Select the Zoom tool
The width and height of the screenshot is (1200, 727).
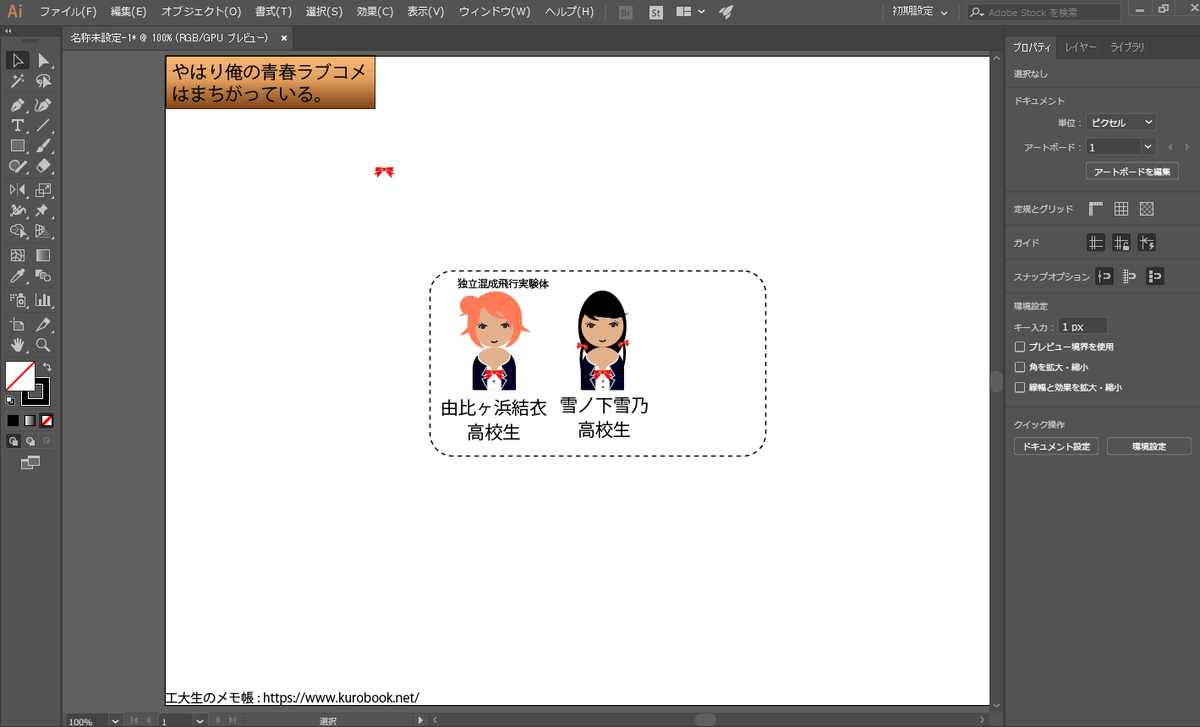point(43,345)
